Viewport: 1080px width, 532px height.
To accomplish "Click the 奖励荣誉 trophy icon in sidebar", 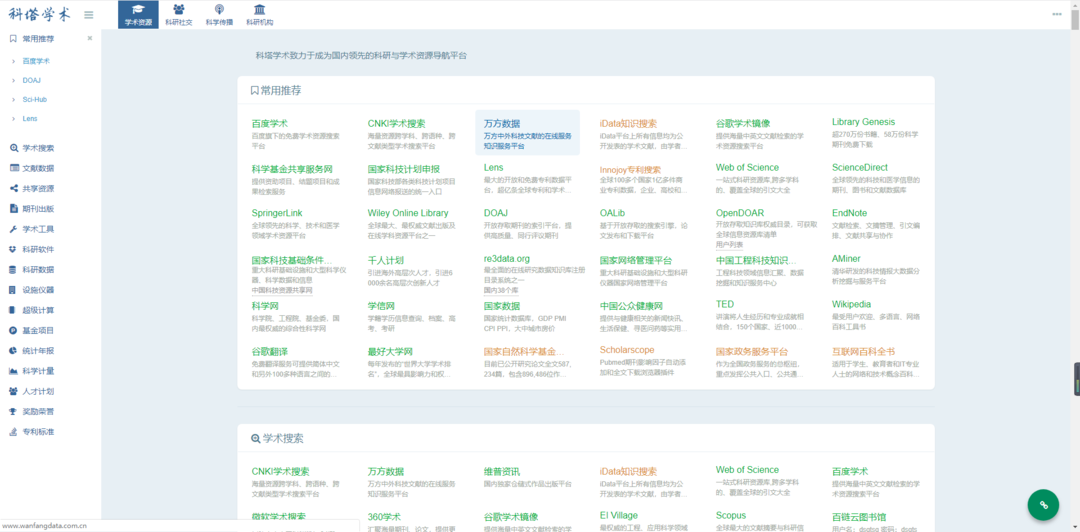I will click(x=14, y=411).
